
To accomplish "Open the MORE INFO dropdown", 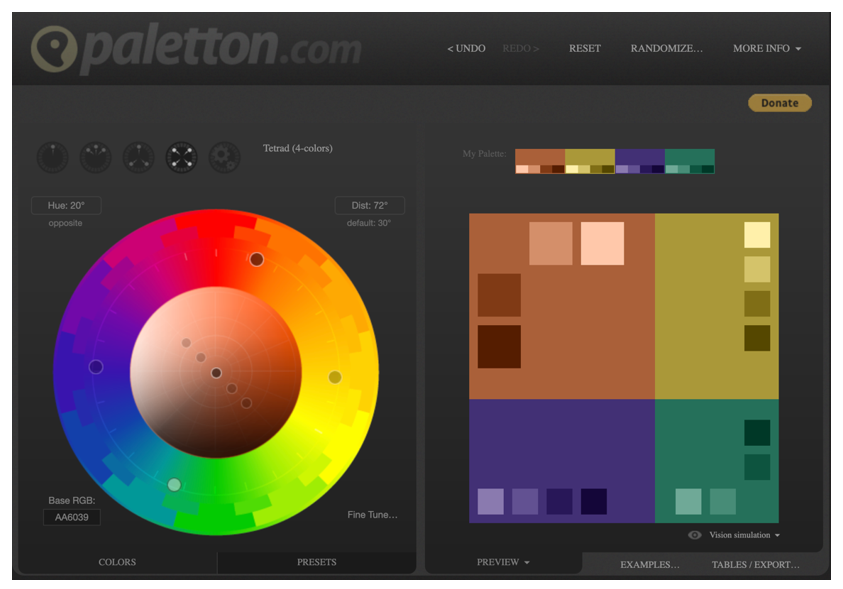I will [765, 48].
